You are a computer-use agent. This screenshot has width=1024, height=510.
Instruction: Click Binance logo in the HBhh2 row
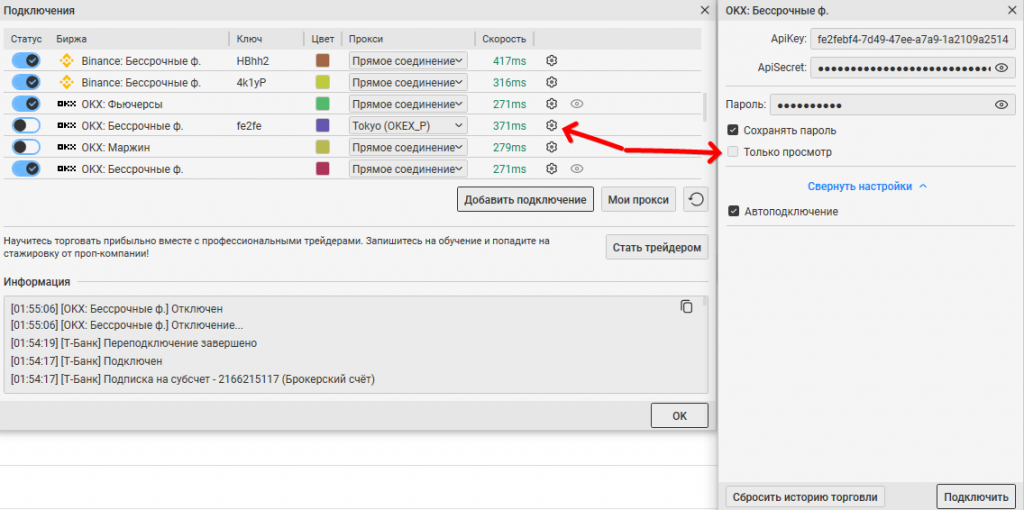pyautogui.click(x=66, y=61)
